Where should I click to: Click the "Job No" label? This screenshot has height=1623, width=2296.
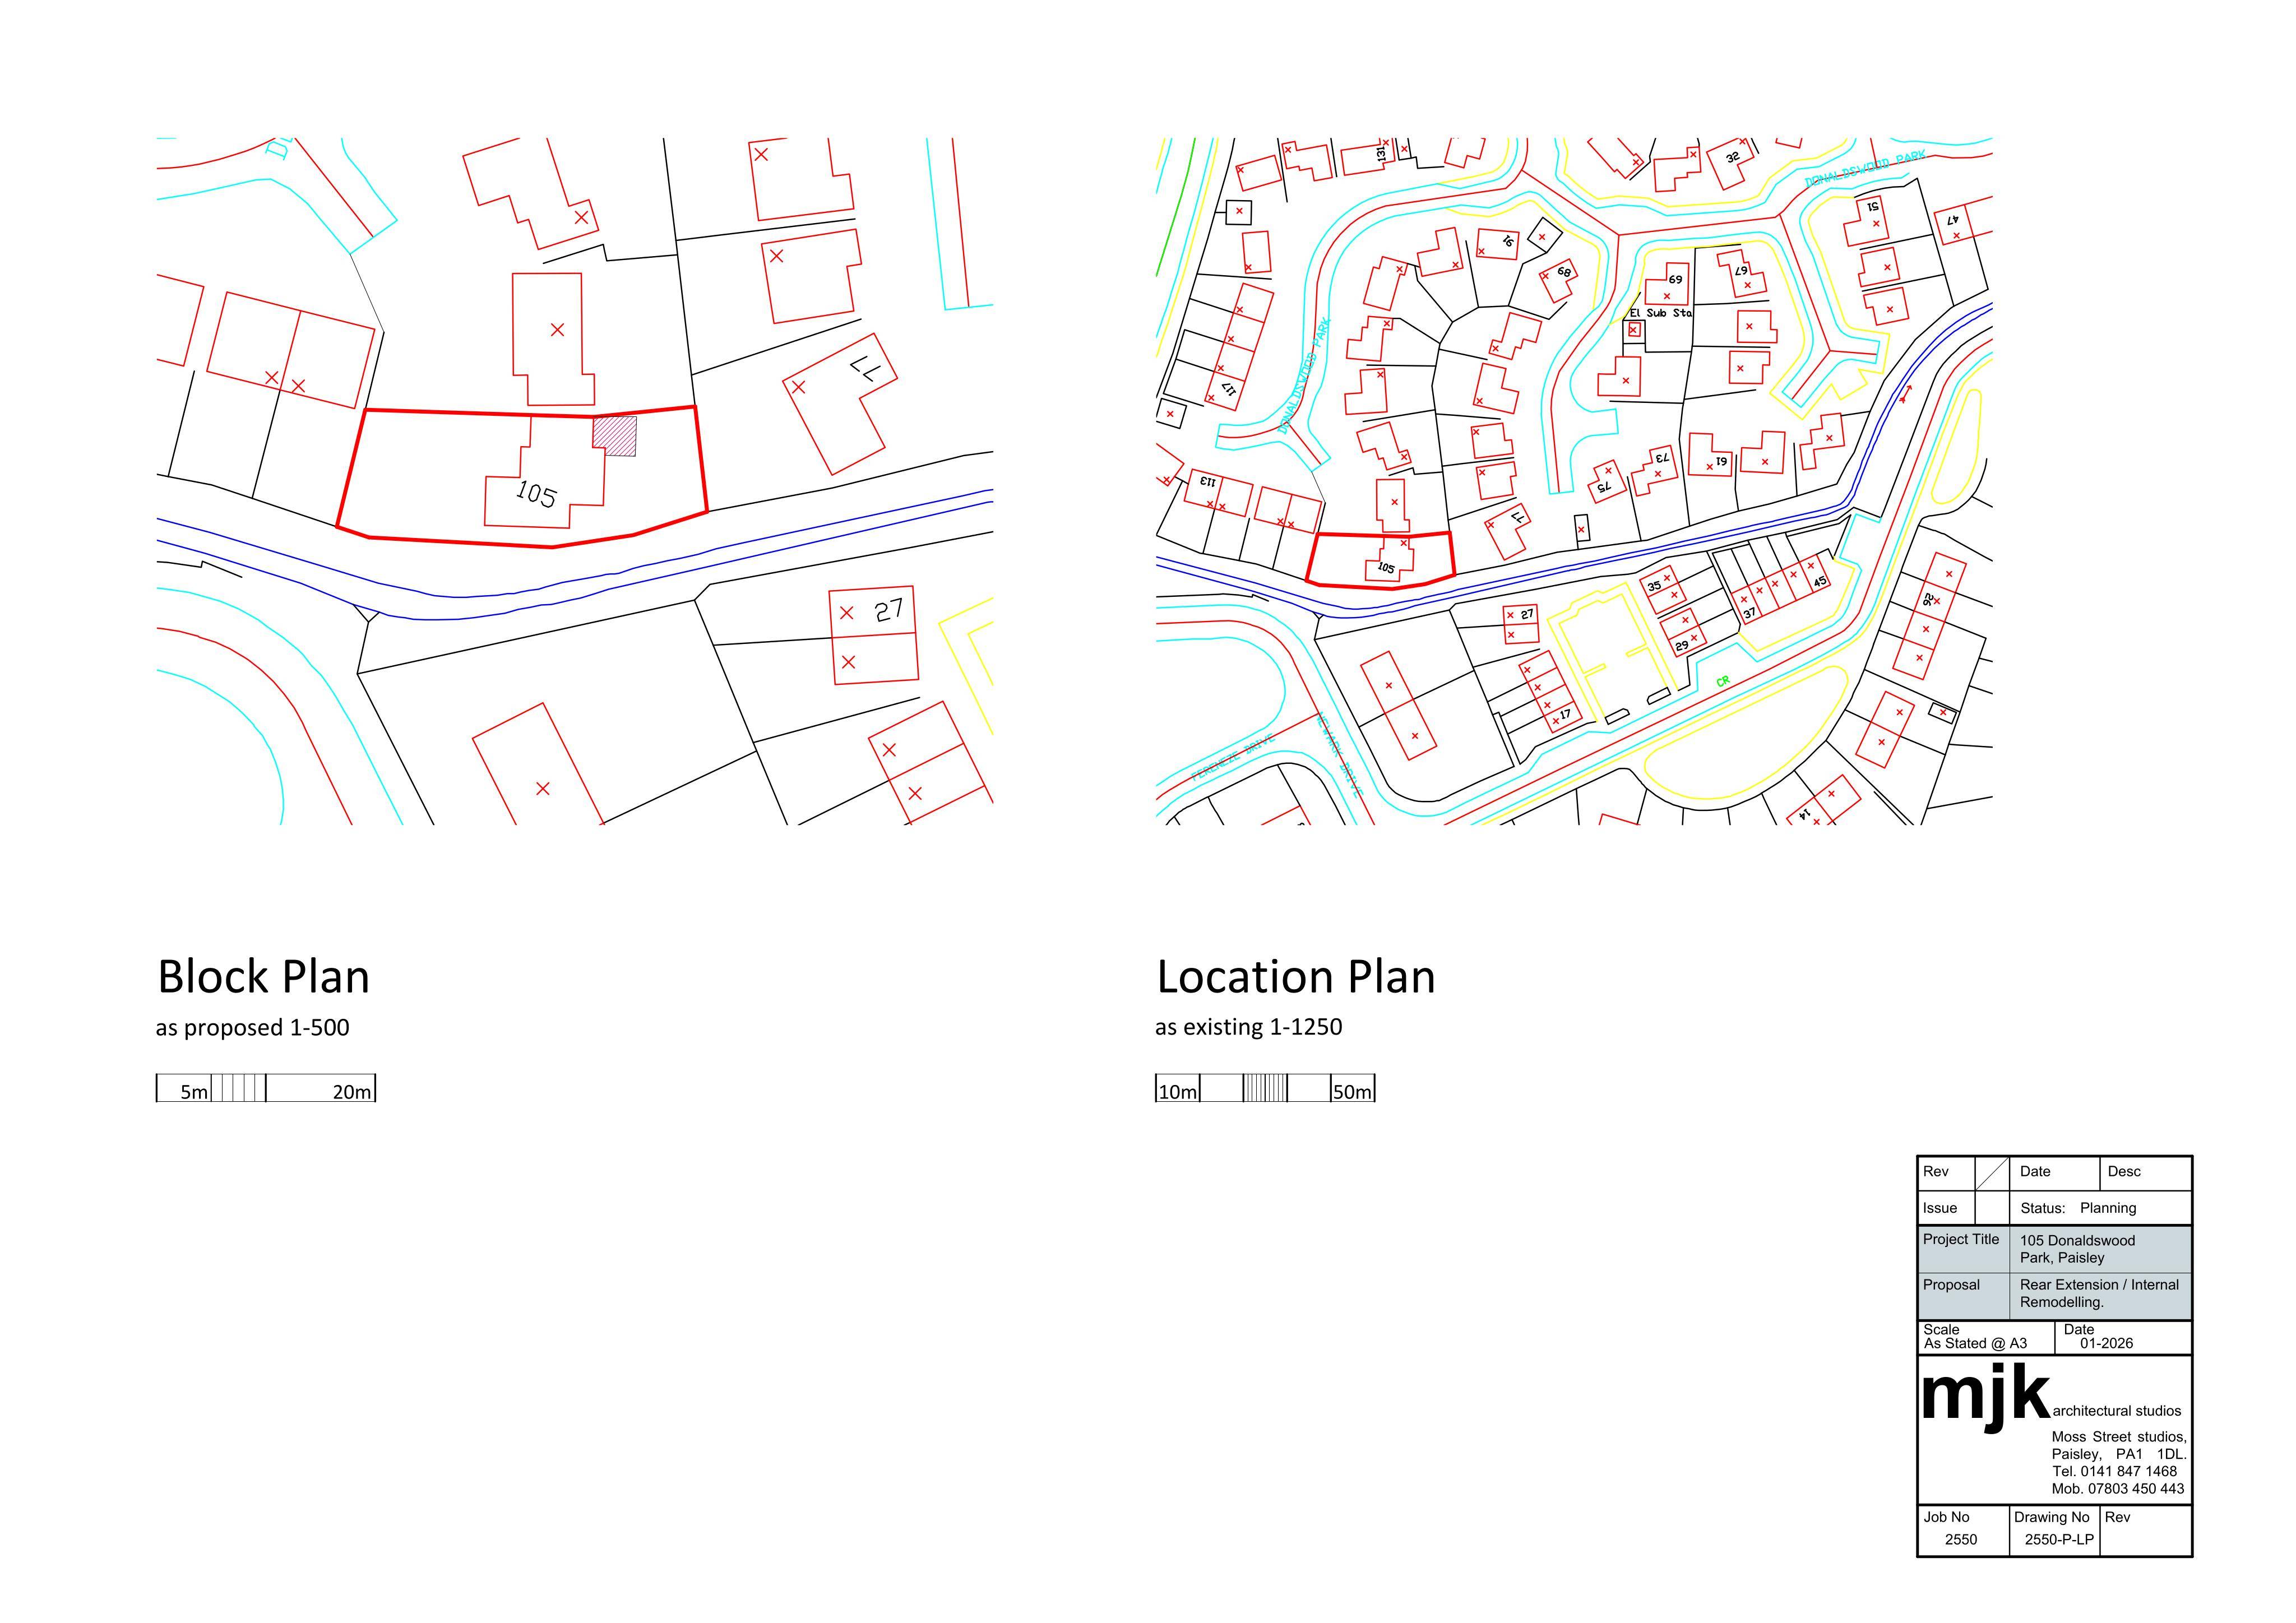point(1946,1517)
